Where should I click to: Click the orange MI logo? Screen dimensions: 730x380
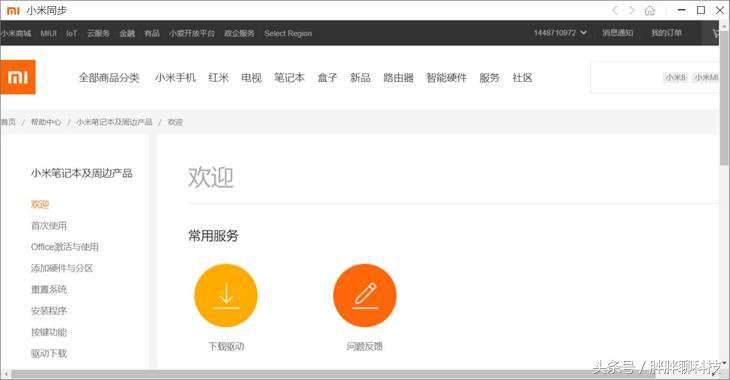tap(18, 77)
